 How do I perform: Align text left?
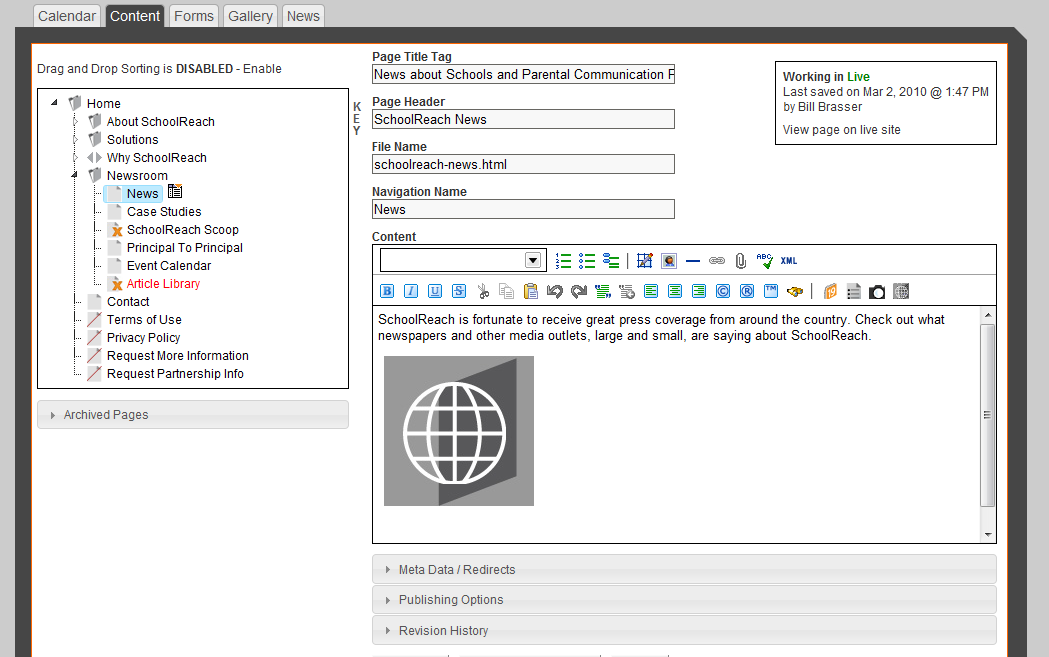coord(651,291)
